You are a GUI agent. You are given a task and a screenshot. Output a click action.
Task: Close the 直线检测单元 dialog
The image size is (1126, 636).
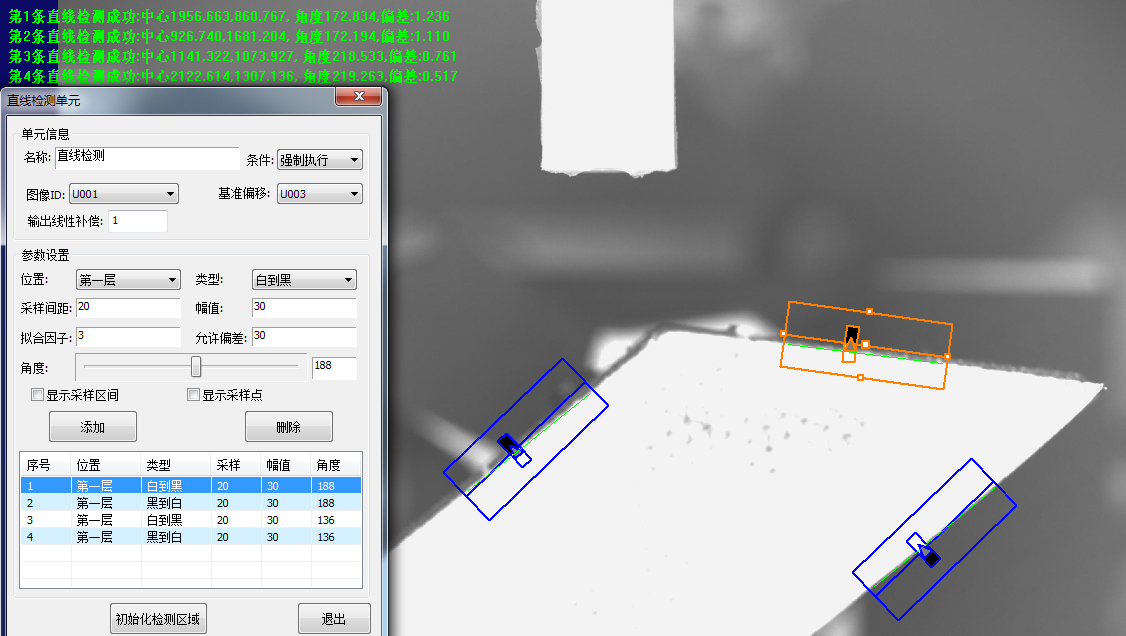[x=359, y=98]
